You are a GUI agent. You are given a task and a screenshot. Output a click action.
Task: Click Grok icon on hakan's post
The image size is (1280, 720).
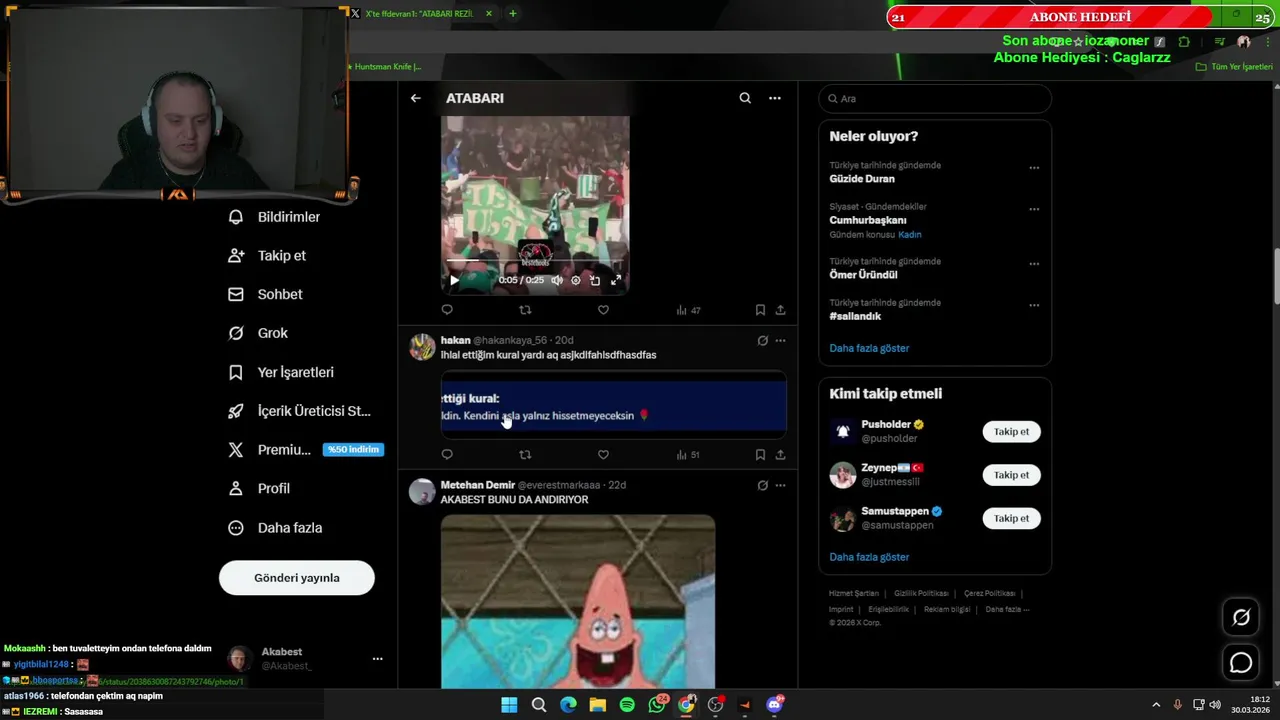point(762,341)
